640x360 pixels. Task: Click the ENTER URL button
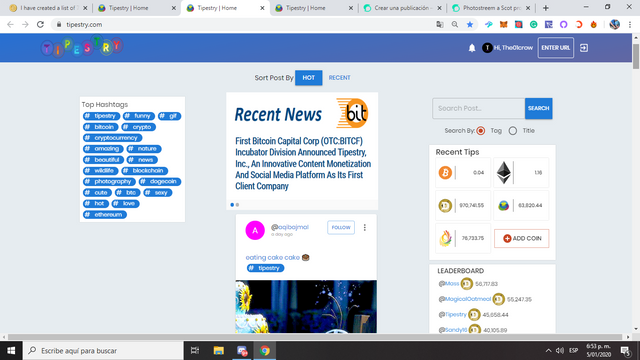556,48
